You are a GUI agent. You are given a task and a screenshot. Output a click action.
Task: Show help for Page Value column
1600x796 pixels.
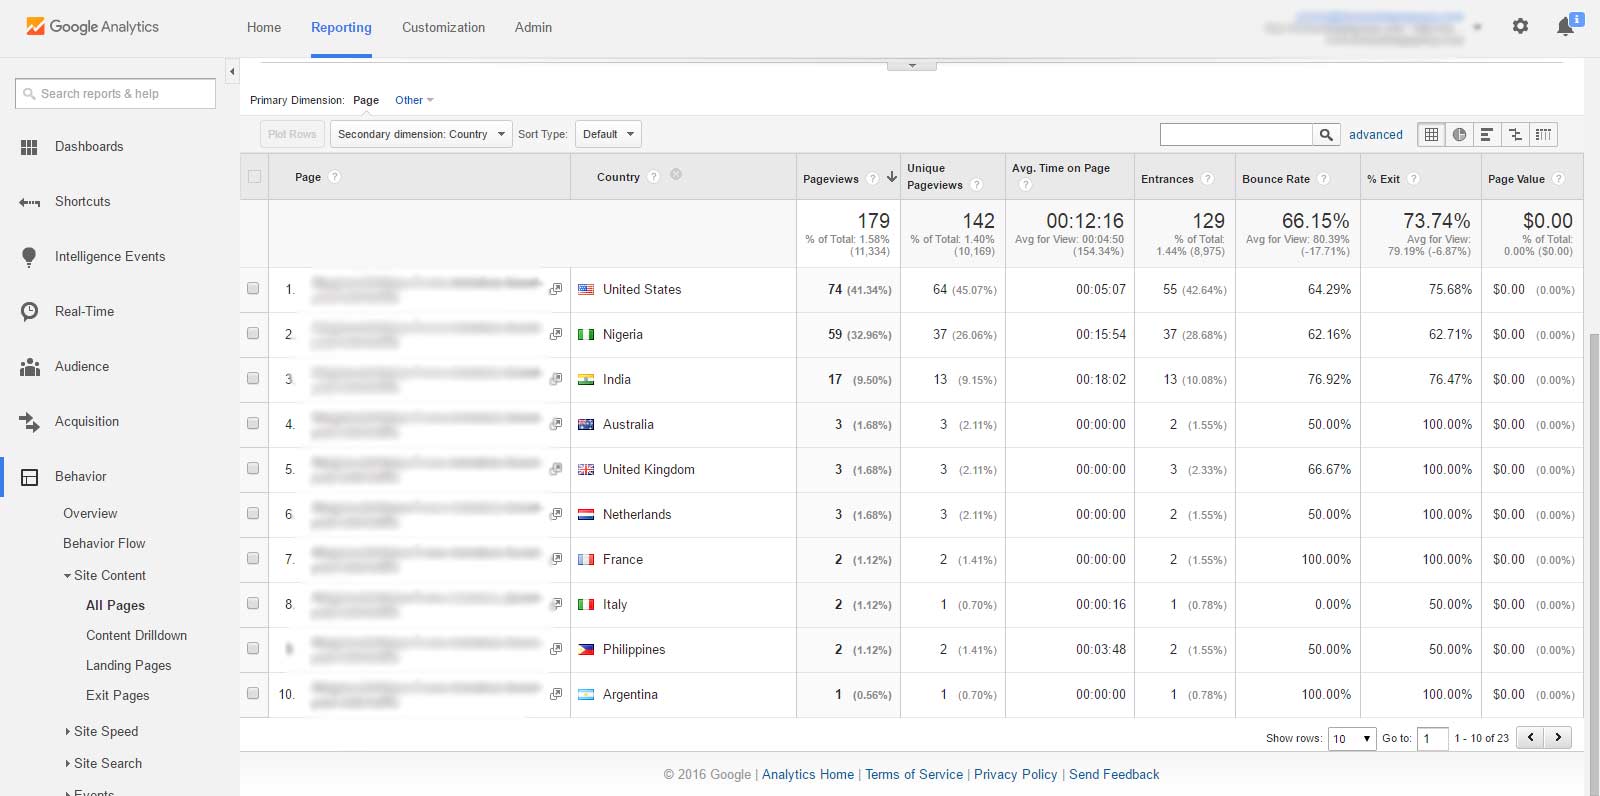click(1559, 178)
